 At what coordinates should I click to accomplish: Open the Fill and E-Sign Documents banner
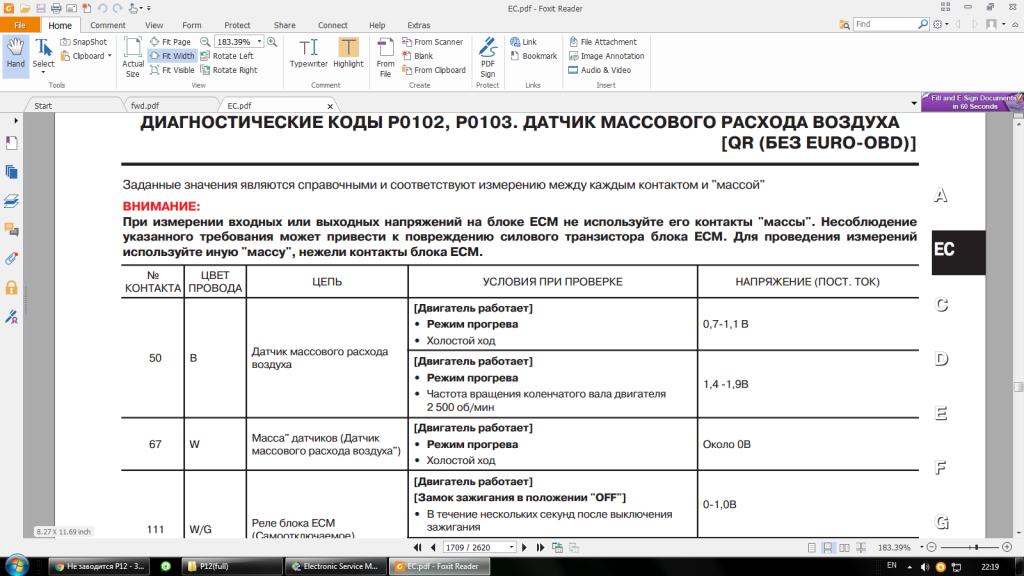pos(972,101)
